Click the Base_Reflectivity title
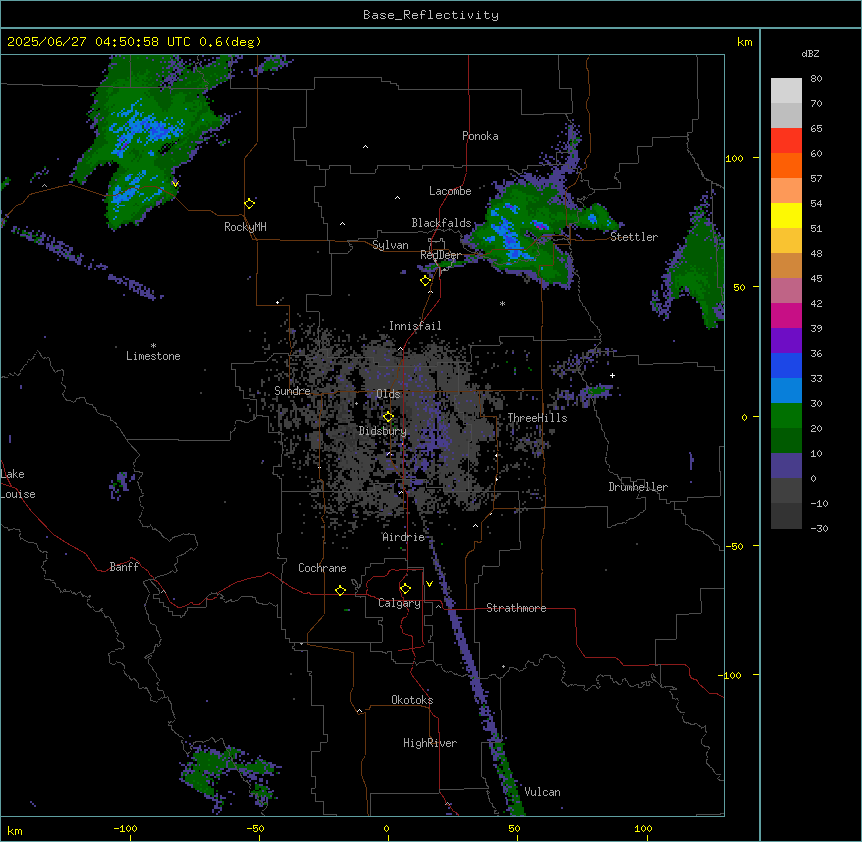Viewport: 862px width, 842px height. [431, 15]
